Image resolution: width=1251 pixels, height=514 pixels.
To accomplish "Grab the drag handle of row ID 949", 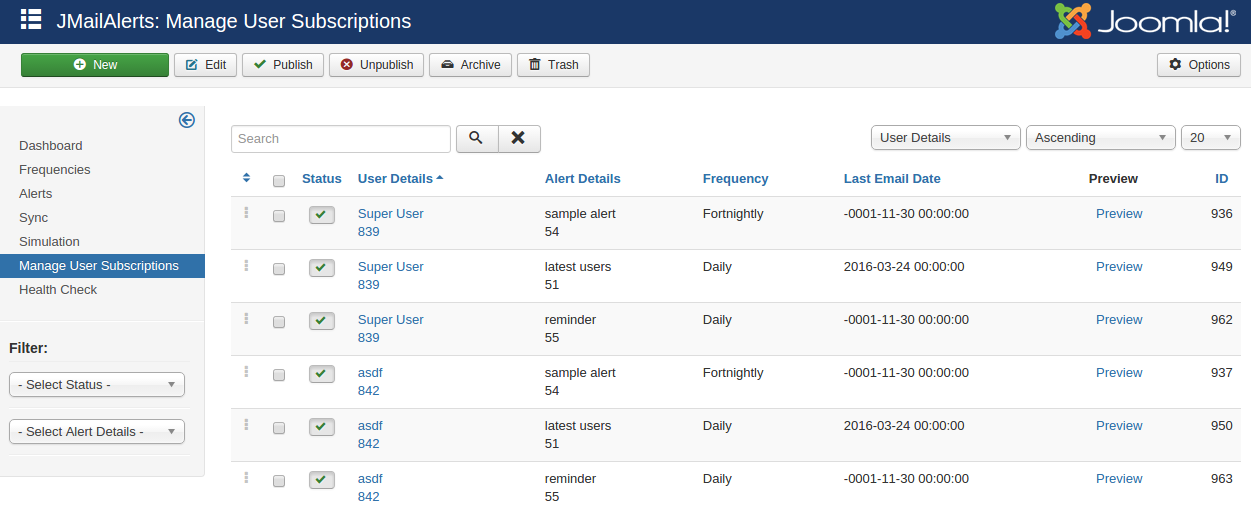I will click(x=246, y=266).
